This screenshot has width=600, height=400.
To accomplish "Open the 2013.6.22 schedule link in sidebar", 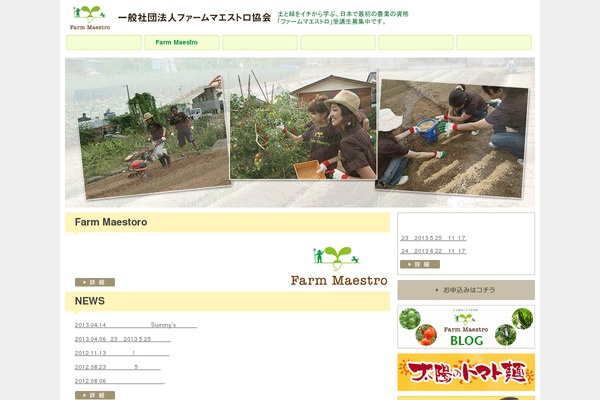I will pyautogui.click(x=433, y=251).
